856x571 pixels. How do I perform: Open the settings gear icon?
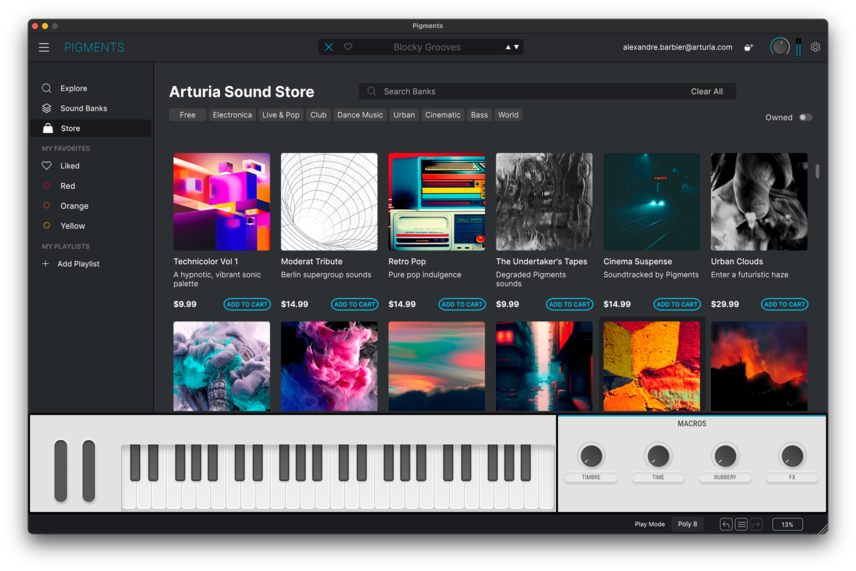815,47
